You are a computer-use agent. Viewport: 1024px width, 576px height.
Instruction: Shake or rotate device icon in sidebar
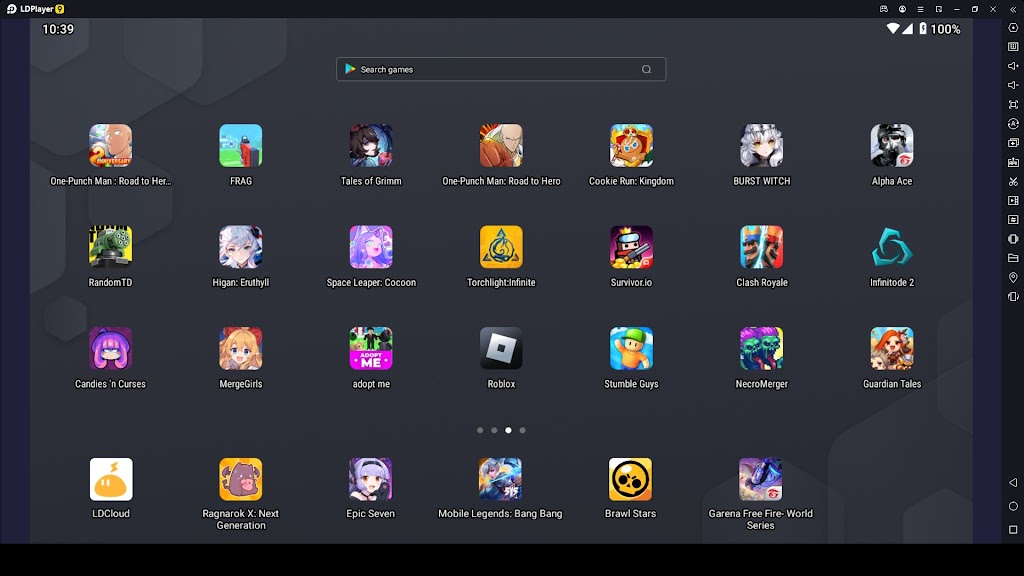(x=1013, y=296)
